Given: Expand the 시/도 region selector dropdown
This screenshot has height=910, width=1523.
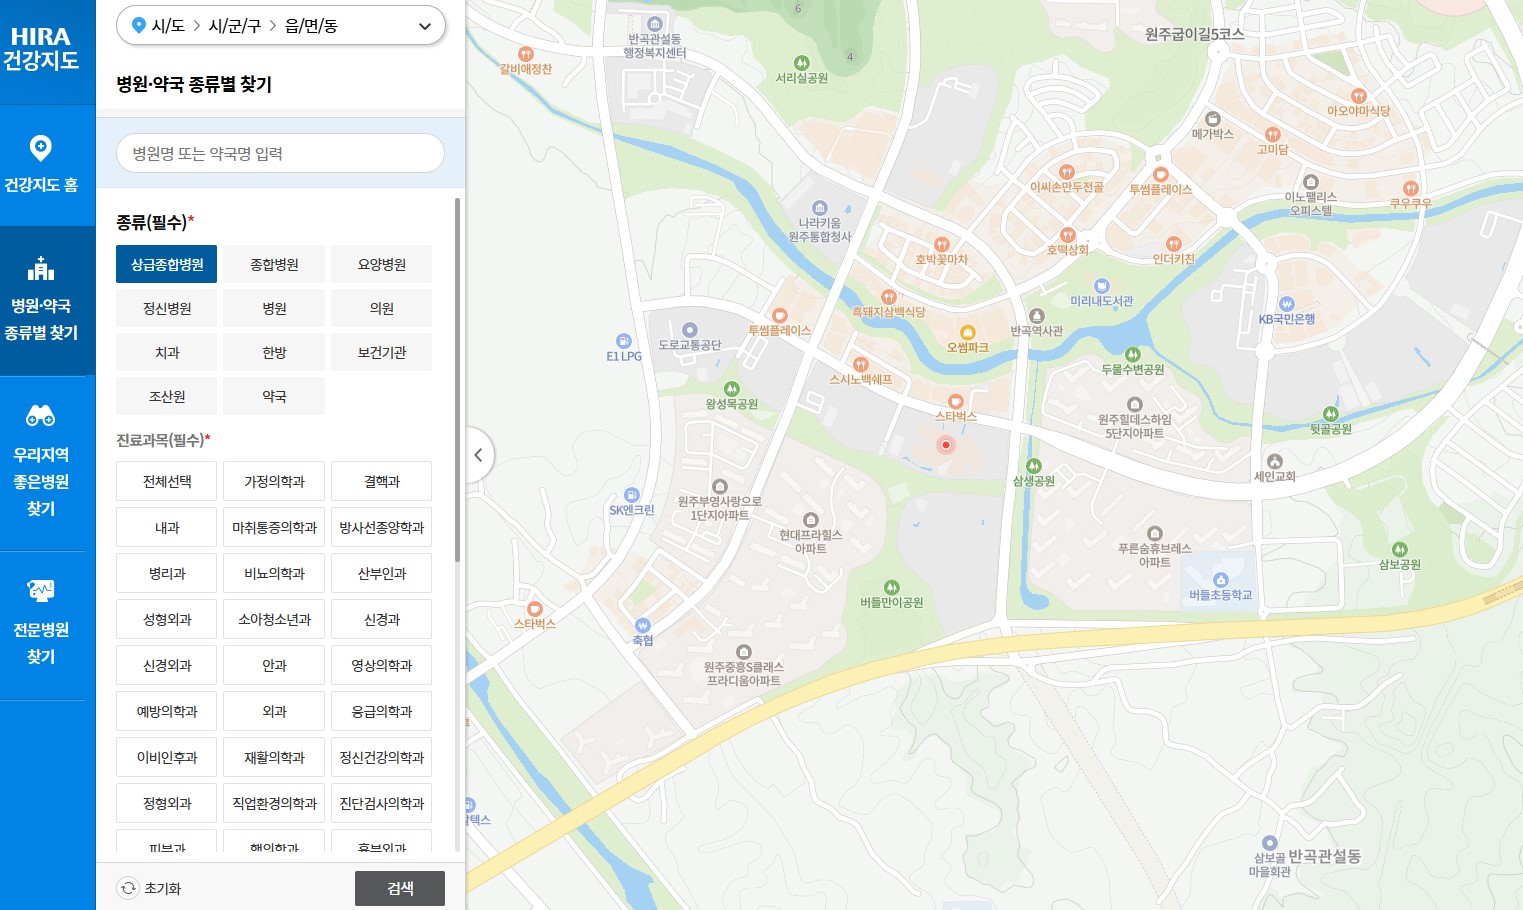Looking at the screenshot, I should click(281, 26).
